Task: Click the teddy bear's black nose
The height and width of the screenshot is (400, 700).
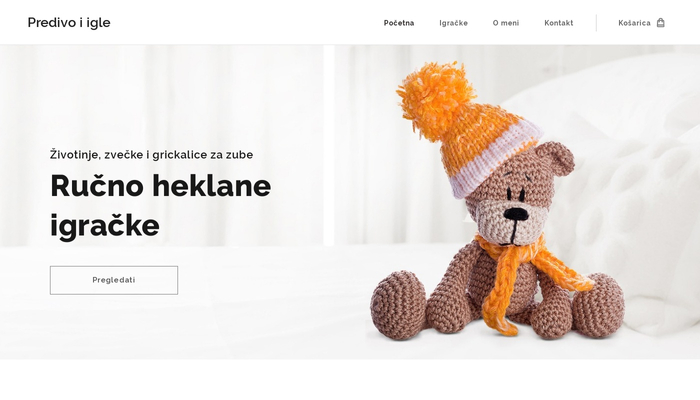Action: tap(516, 214)
